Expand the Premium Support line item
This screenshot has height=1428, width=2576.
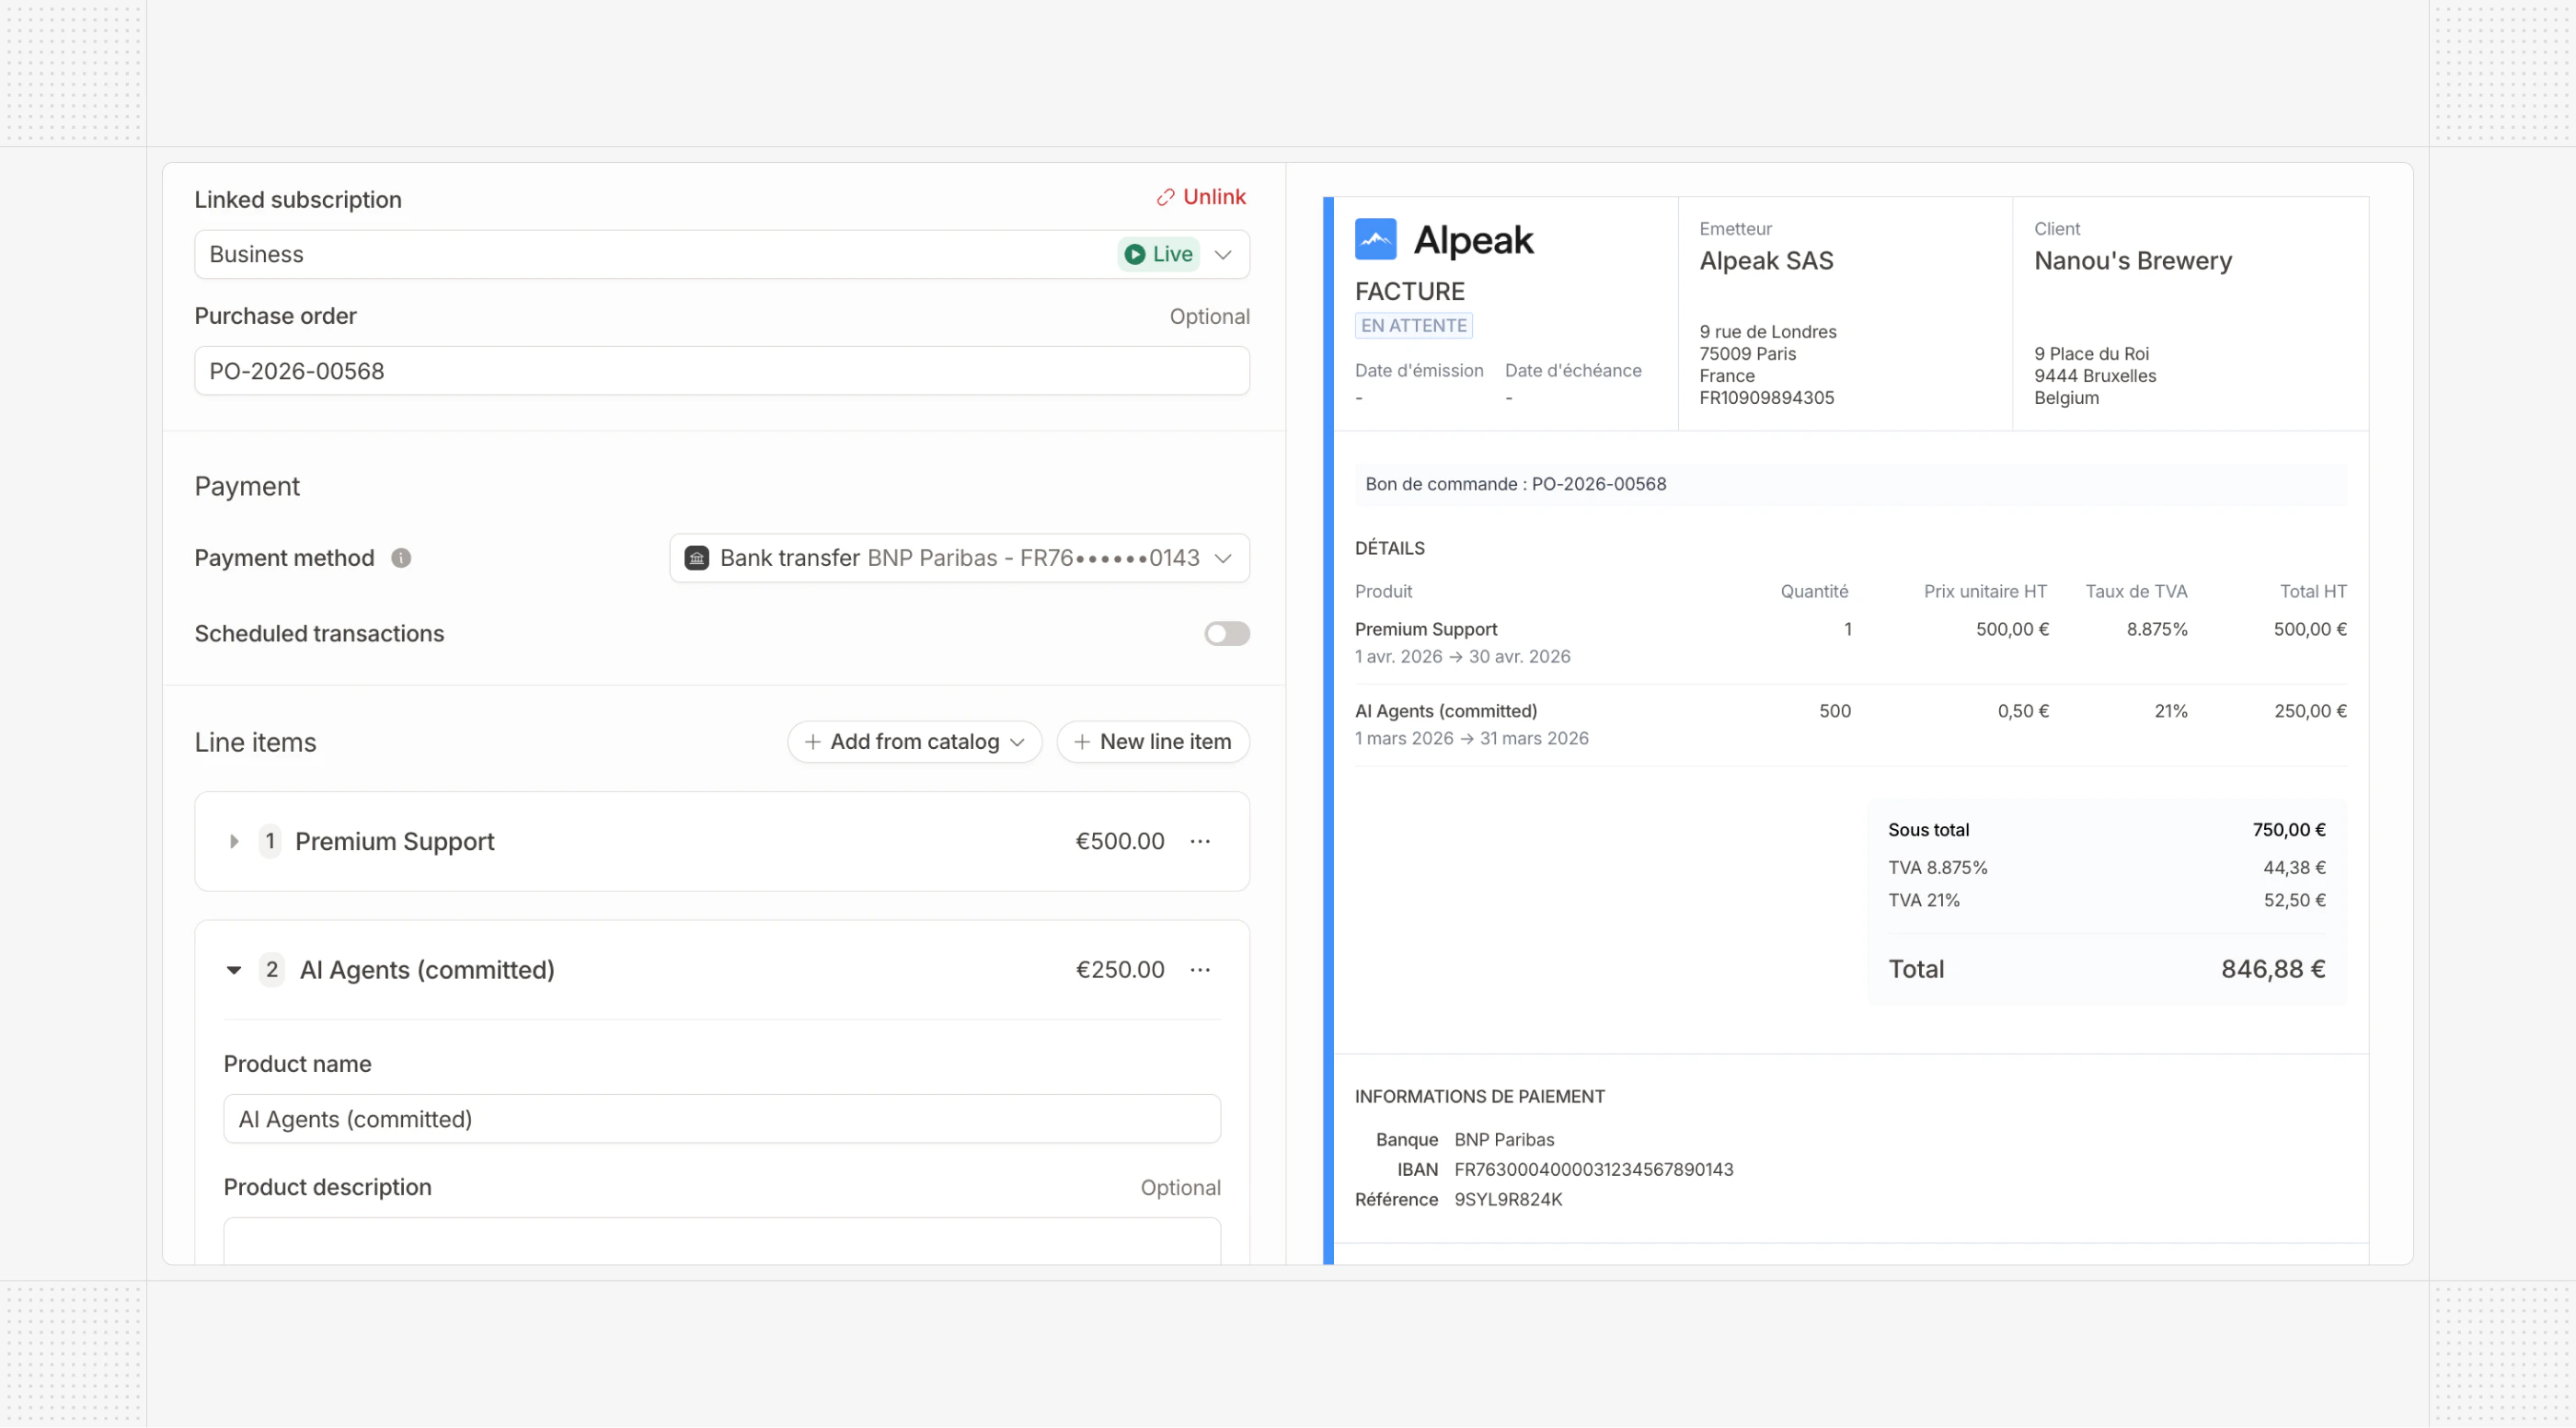234,842
